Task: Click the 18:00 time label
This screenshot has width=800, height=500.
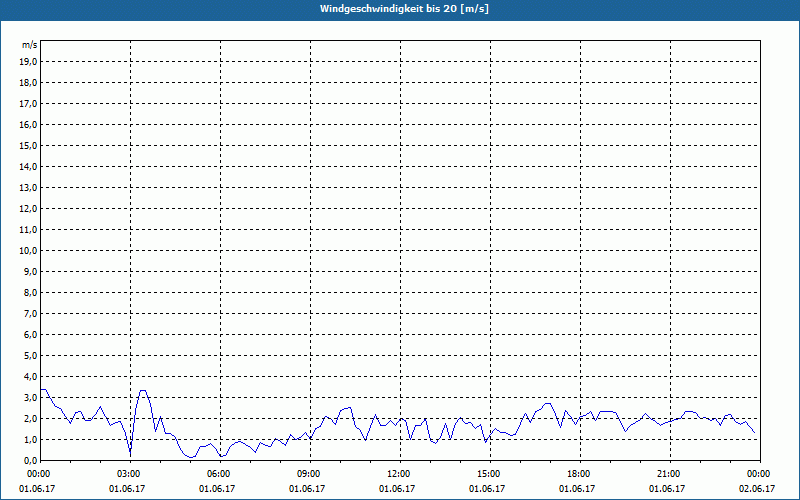Action: pos(580,474)
